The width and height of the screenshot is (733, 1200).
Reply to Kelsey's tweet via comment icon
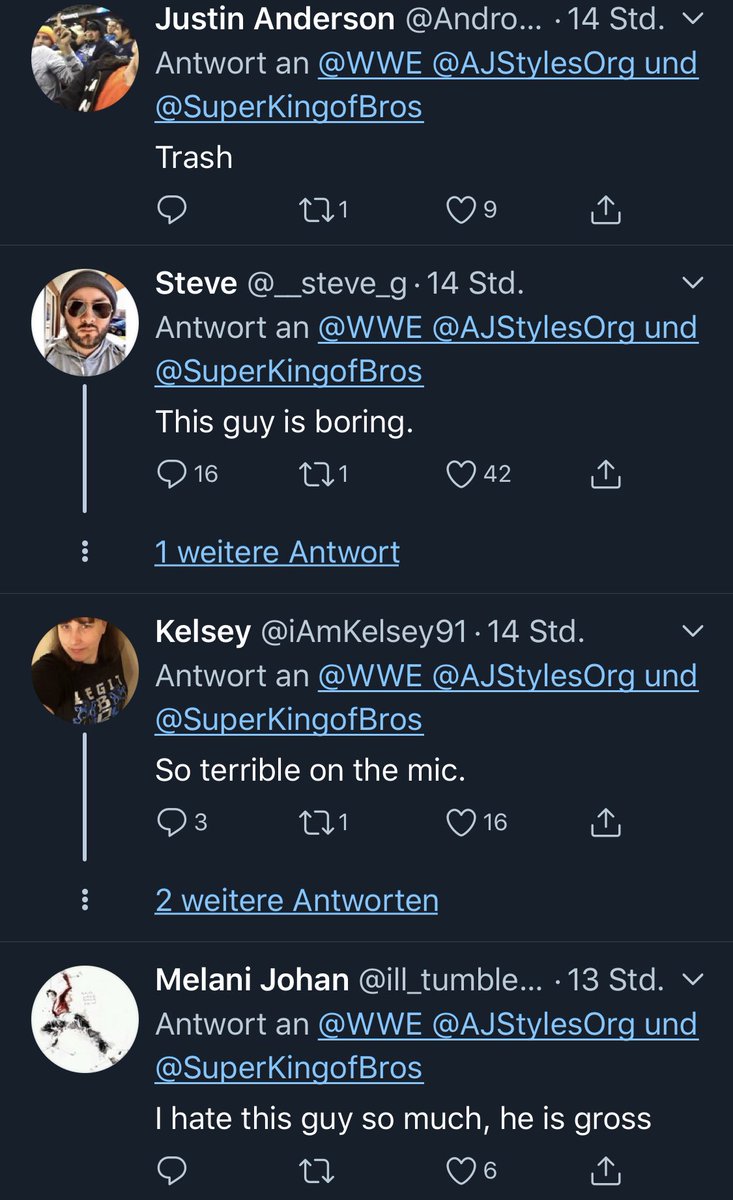click(x=172, y=823)
